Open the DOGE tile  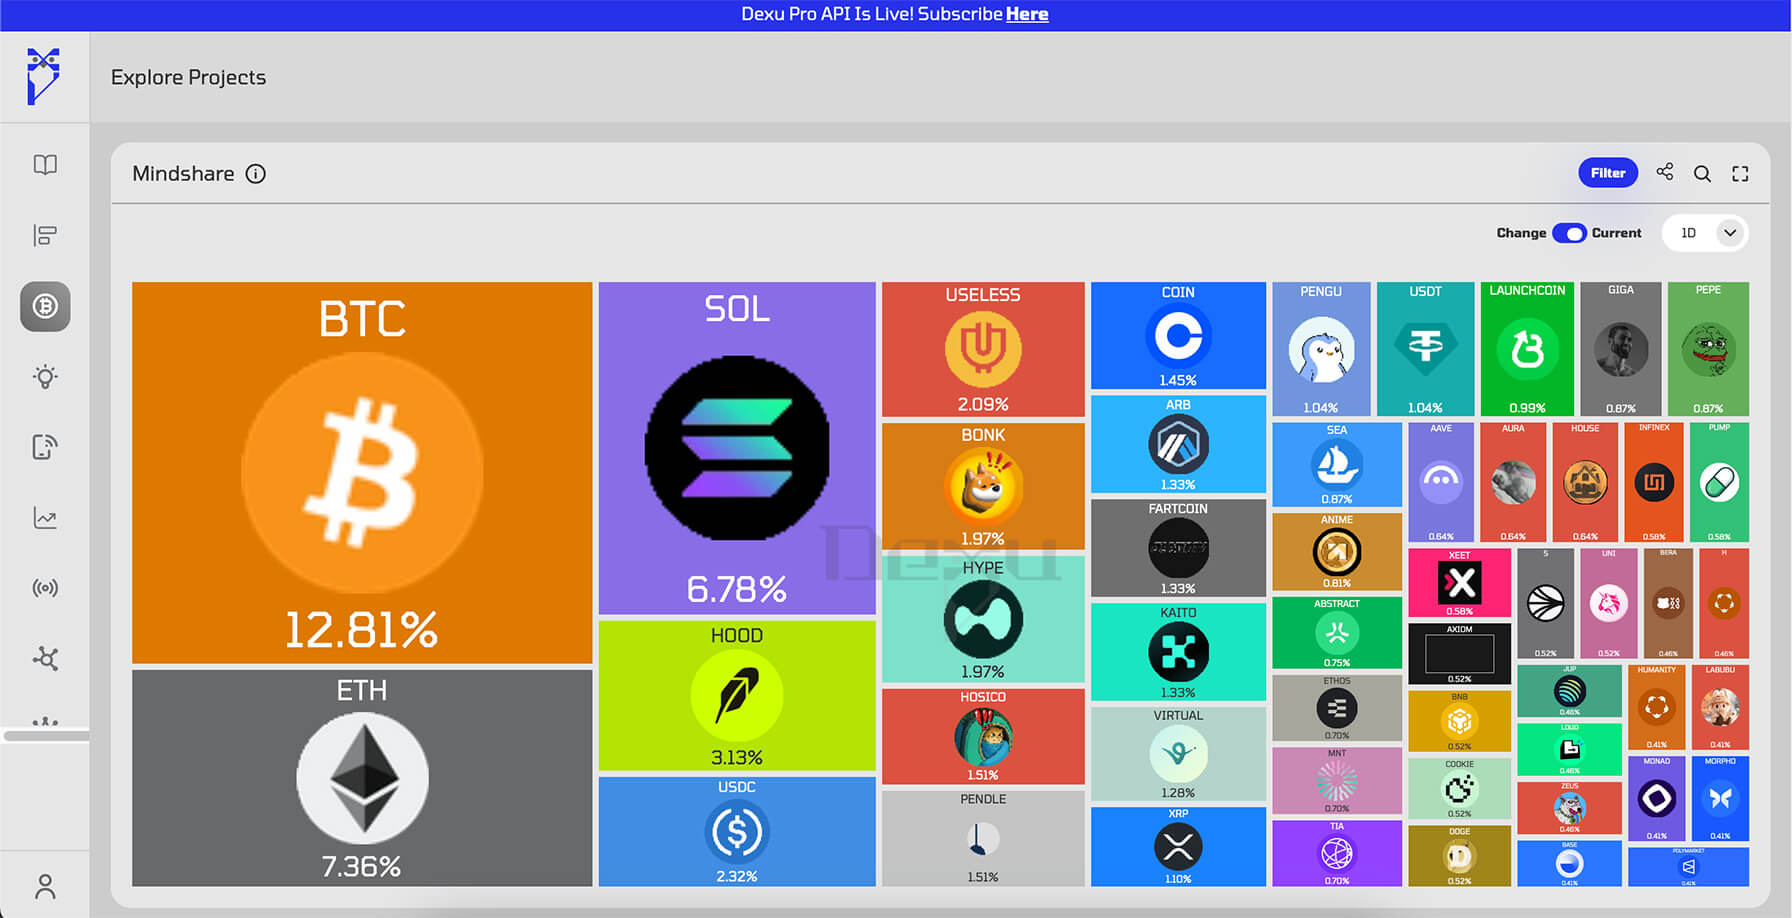coord(1459,856)
